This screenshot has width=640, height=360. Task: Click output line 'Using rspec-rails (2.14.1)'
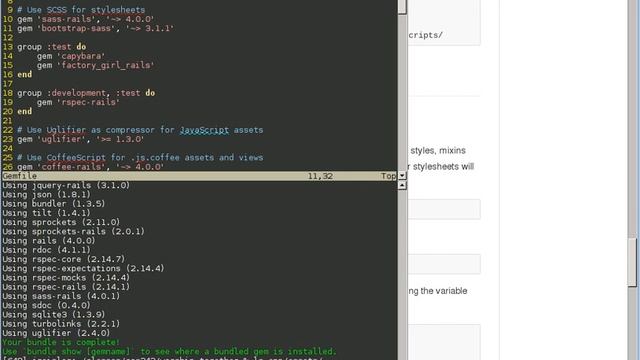[x=66, y=287]
